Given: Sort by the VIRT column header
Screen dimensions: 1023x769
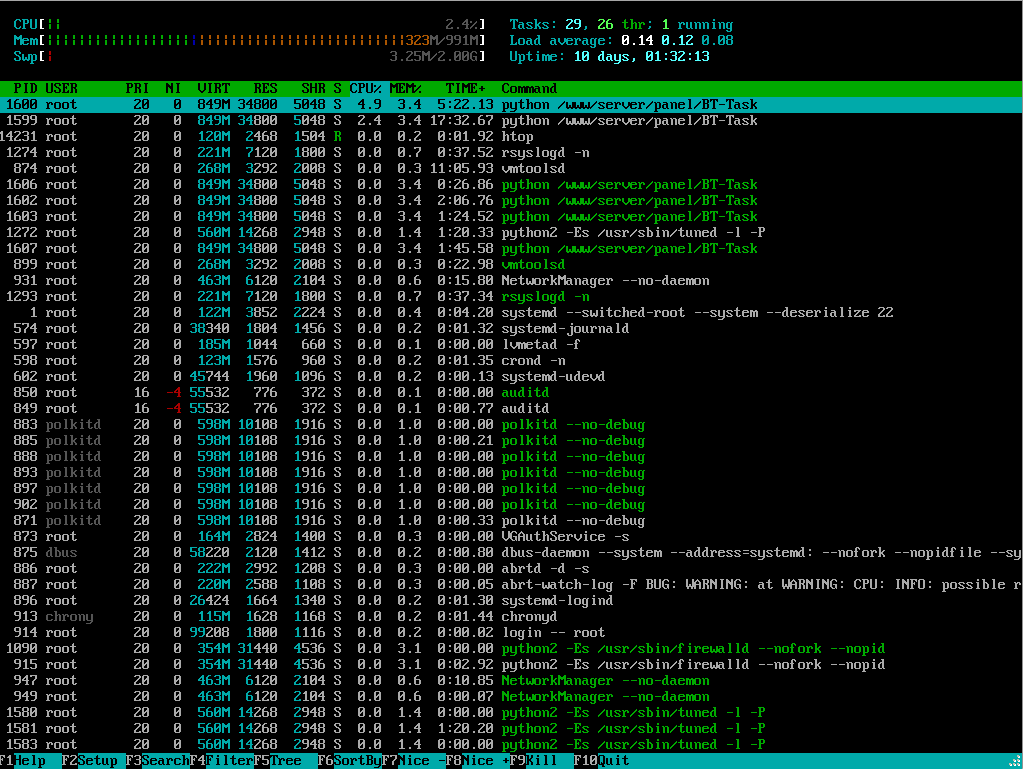Looking at the screenshot, I should pyautogui.click(x=213, y=88).
